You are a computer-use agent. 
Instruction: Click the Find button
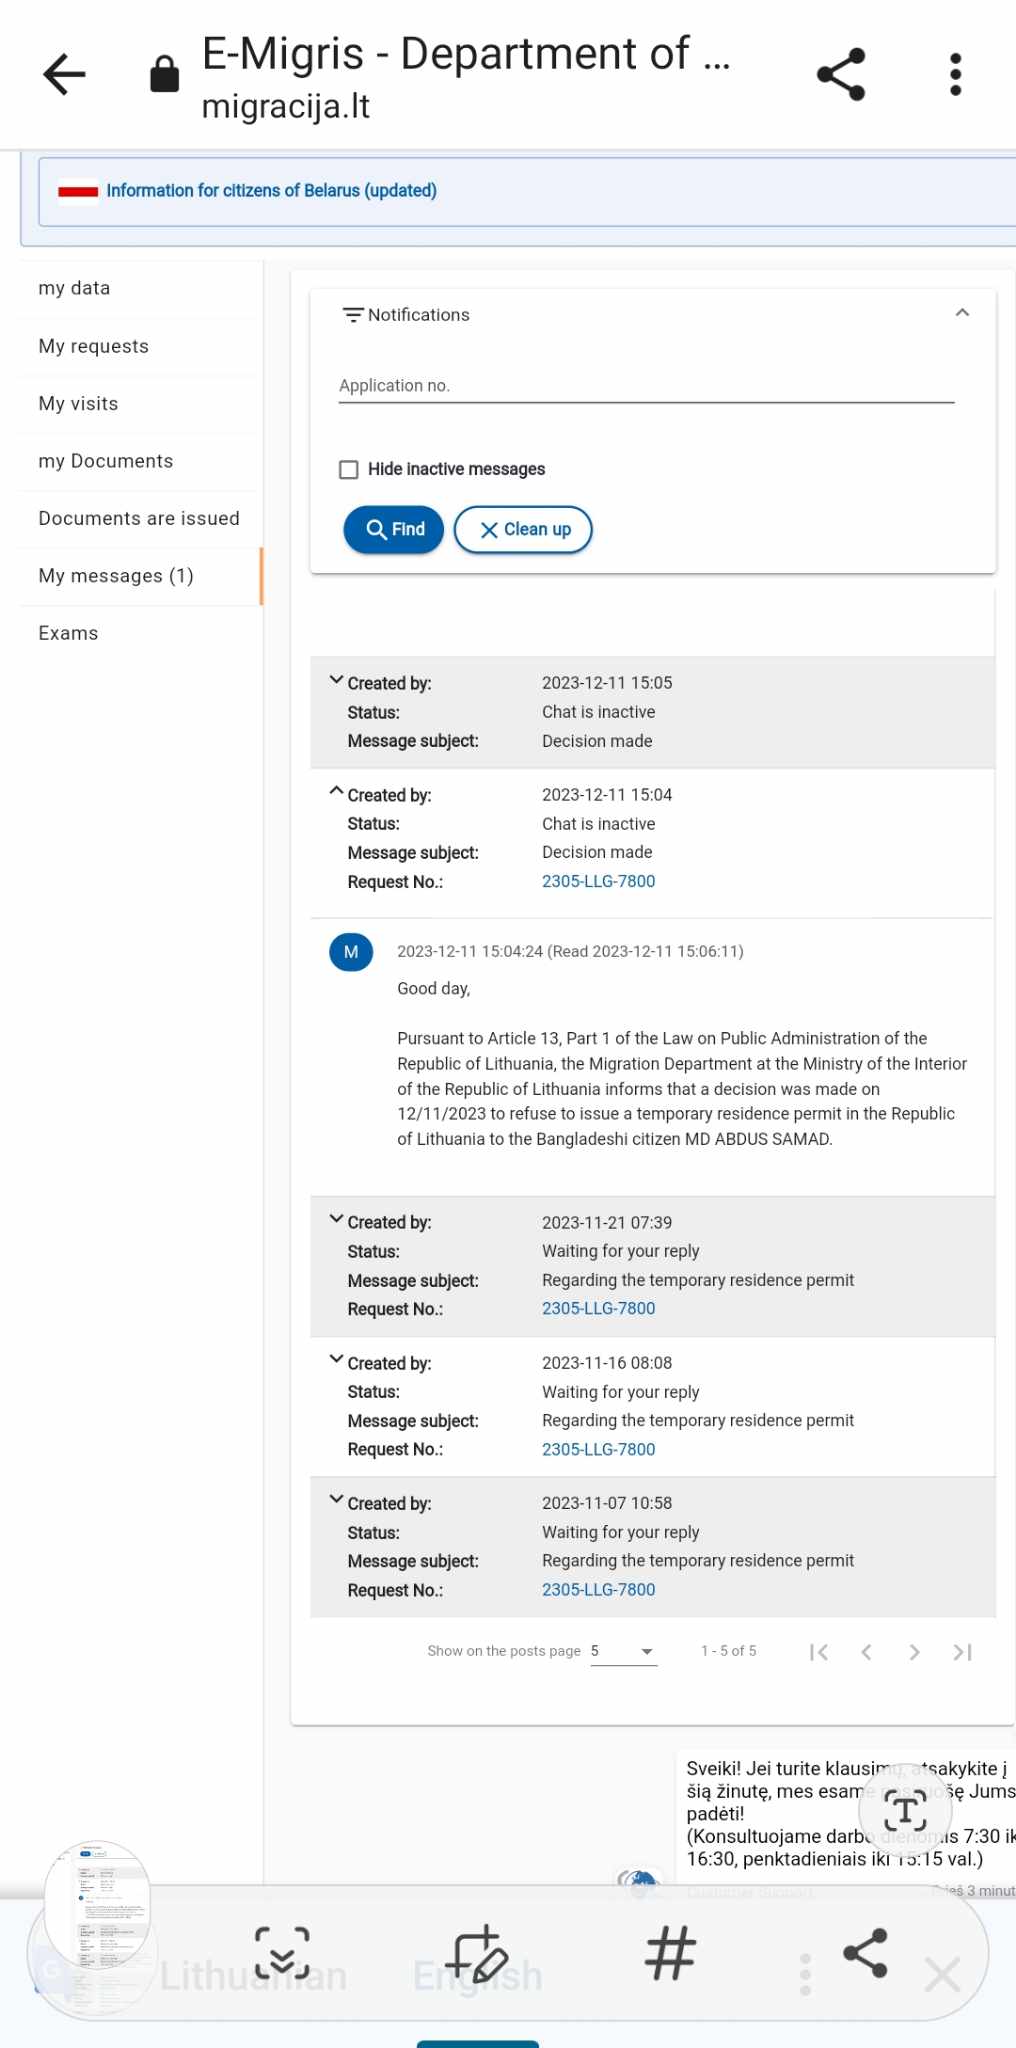(x=394, y=529)
